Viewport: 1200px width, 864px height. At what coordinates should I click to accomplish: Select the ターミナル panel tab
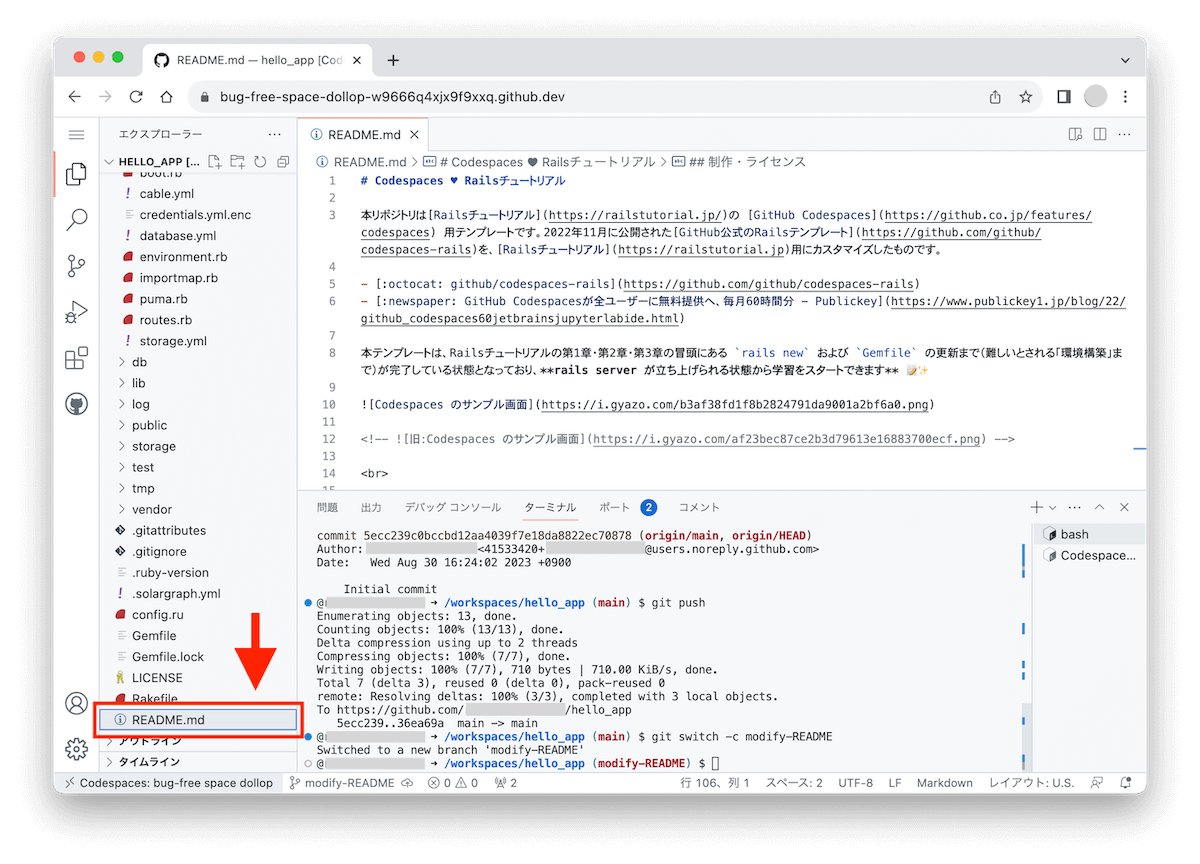pyautogui.click(x=550, y=507)
